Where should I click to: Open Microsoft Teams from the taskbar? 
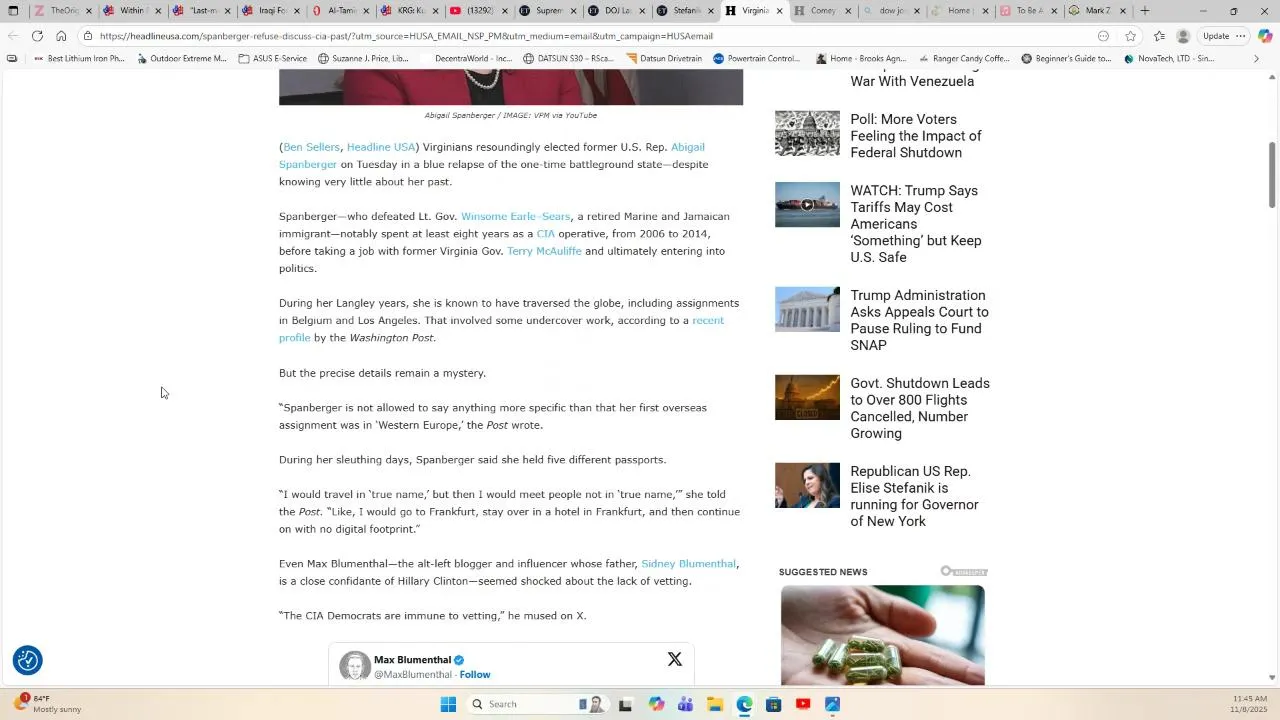click(x=685, y=704)
